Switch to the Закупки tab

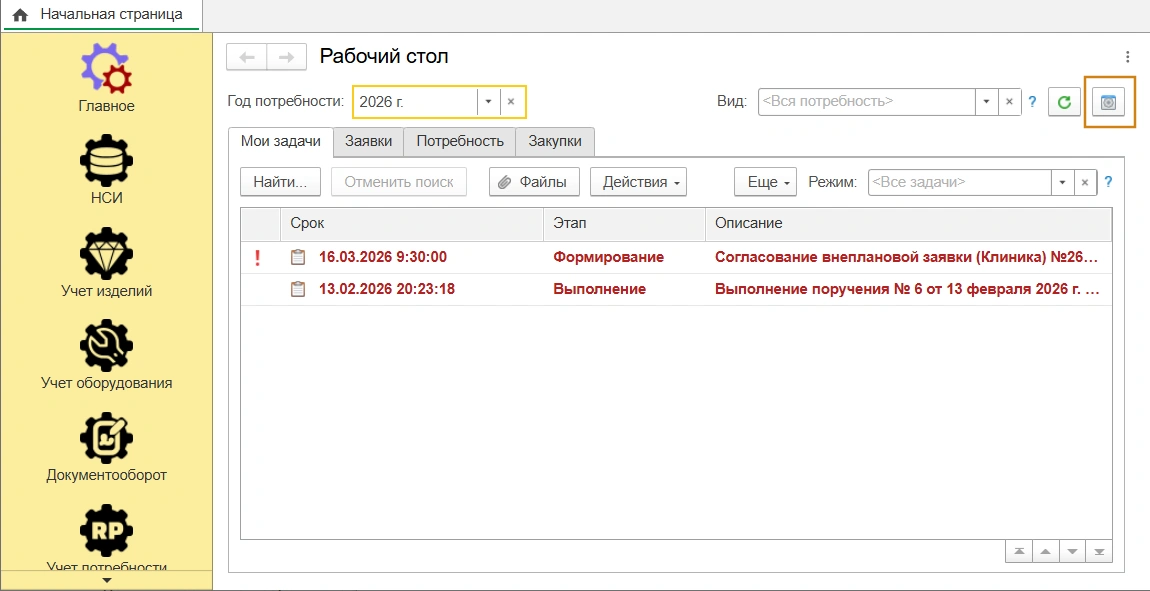[x=555, y=142]
